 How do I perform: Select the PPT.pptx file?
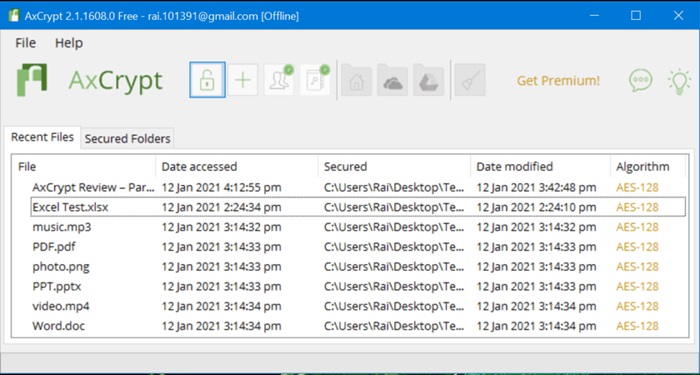(358, 286)
